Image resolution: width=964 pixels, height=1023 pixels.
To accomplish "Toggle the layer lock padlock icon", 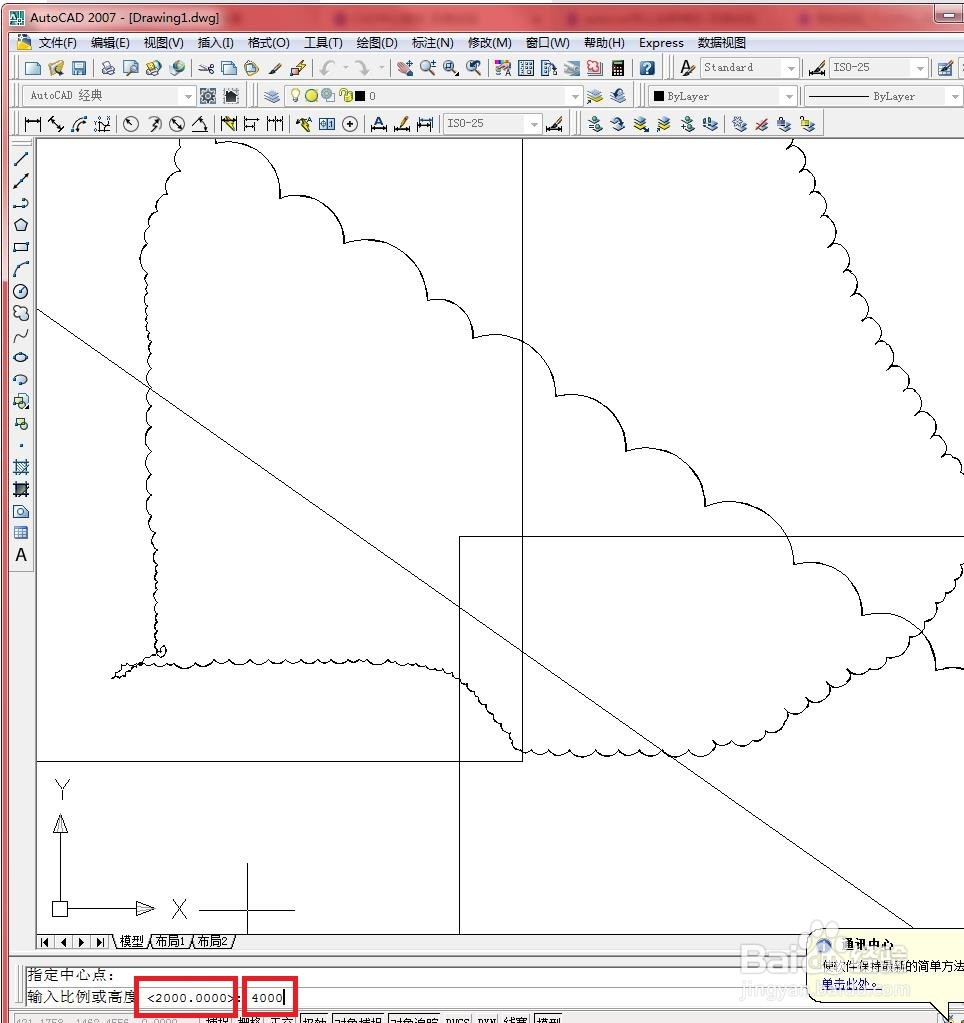I will pyautogui.click(x=346, y=96).
